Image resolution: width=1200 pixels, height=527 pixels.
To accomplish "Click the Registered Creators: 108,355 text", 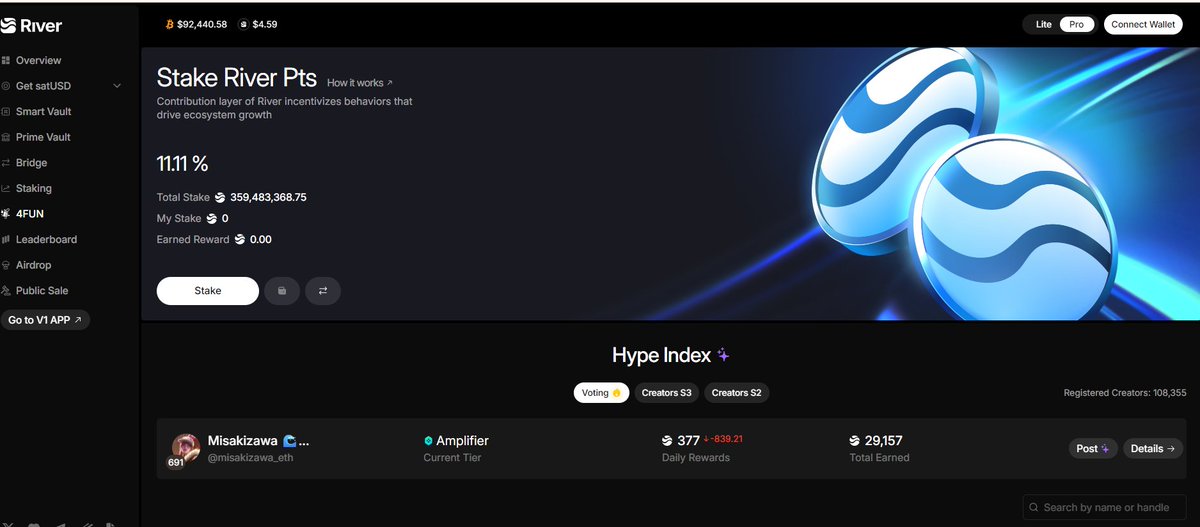I will pos(1125,393).
